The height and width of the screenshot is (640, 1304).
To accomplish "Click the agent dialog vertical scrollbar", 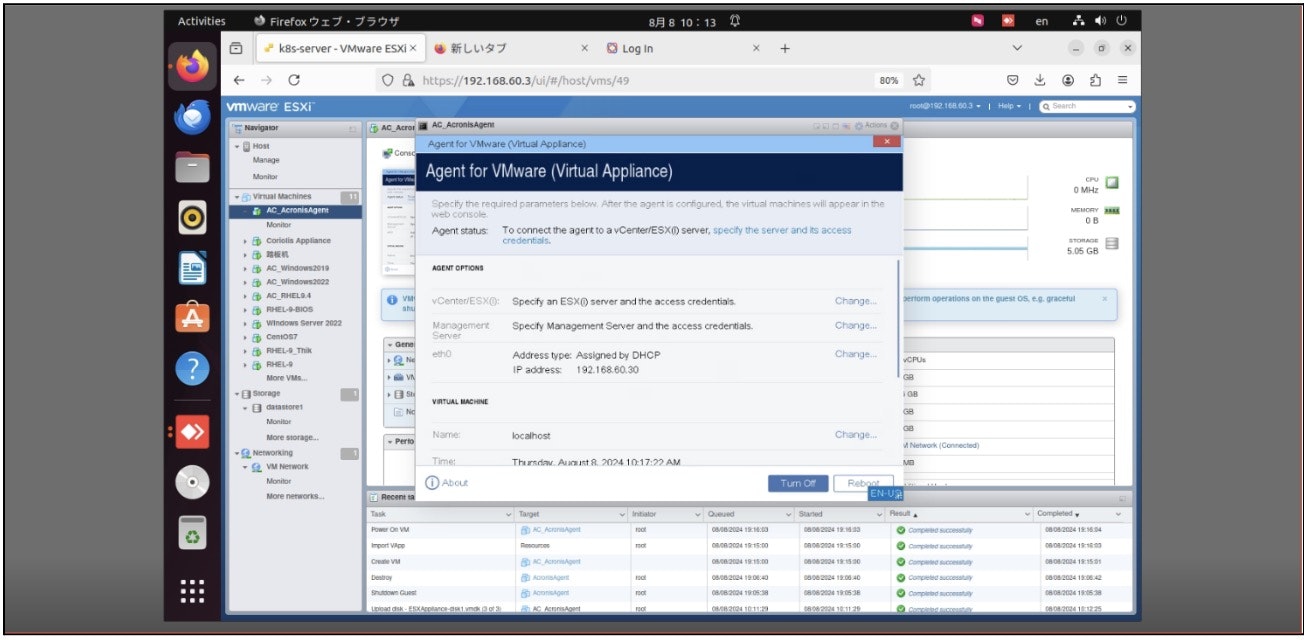I will coord(898,318).
